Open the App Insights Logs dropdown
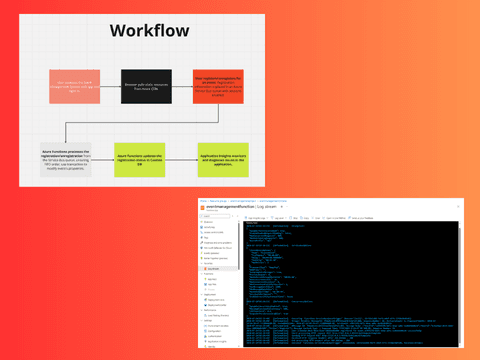The image size is (480, 360). (256, 218)
